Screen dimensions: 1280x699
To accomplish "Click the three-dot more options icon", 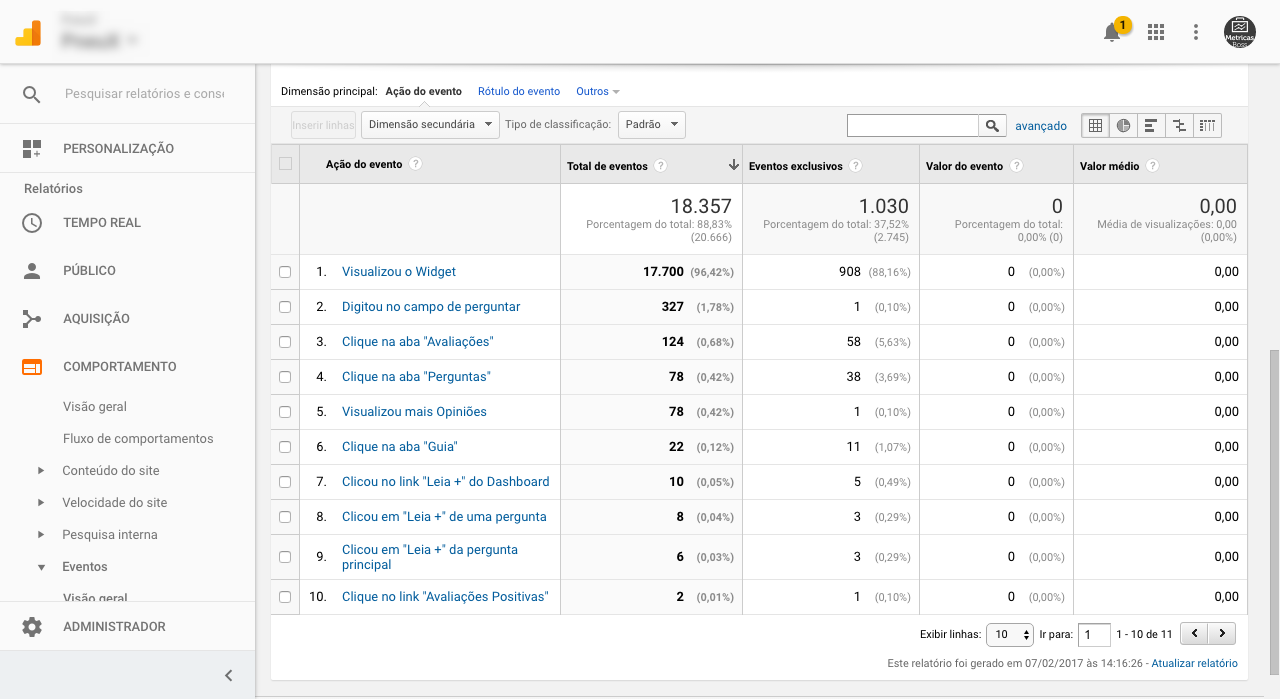I will click(1196, 32).
